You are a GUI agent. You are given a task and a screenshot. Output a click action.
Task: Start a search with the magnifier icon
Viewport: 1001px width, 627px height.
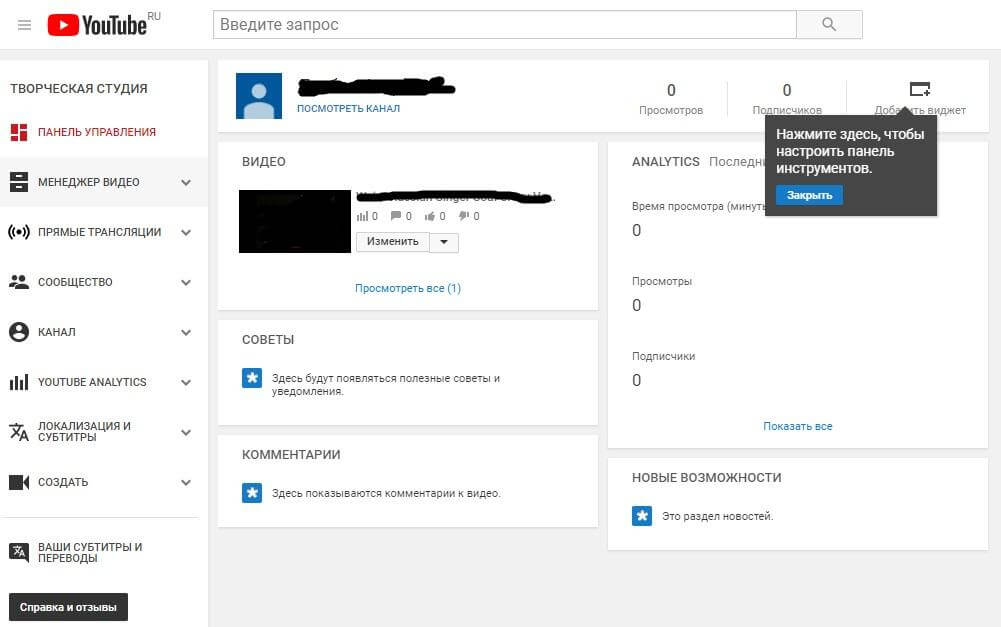click(x=830, y=24)
